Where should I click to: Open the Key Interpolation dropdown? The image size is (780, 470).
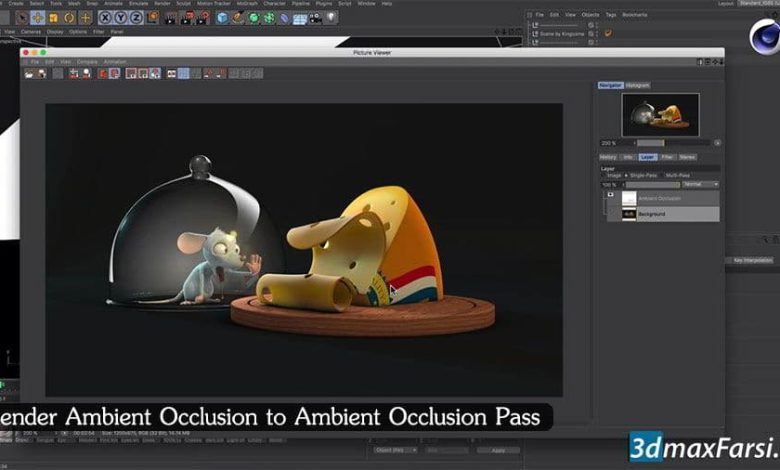[x=750, y=259]
